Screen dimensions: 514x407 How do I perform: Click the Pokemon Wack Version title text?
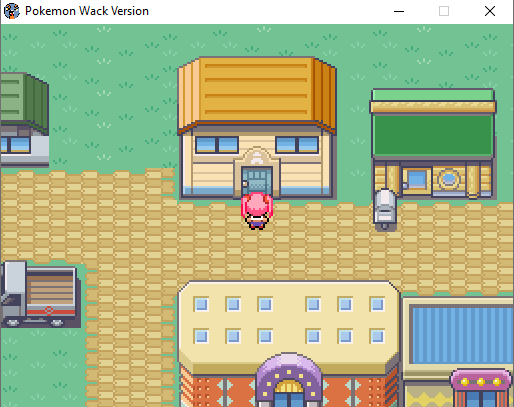(x=87, y=11)
